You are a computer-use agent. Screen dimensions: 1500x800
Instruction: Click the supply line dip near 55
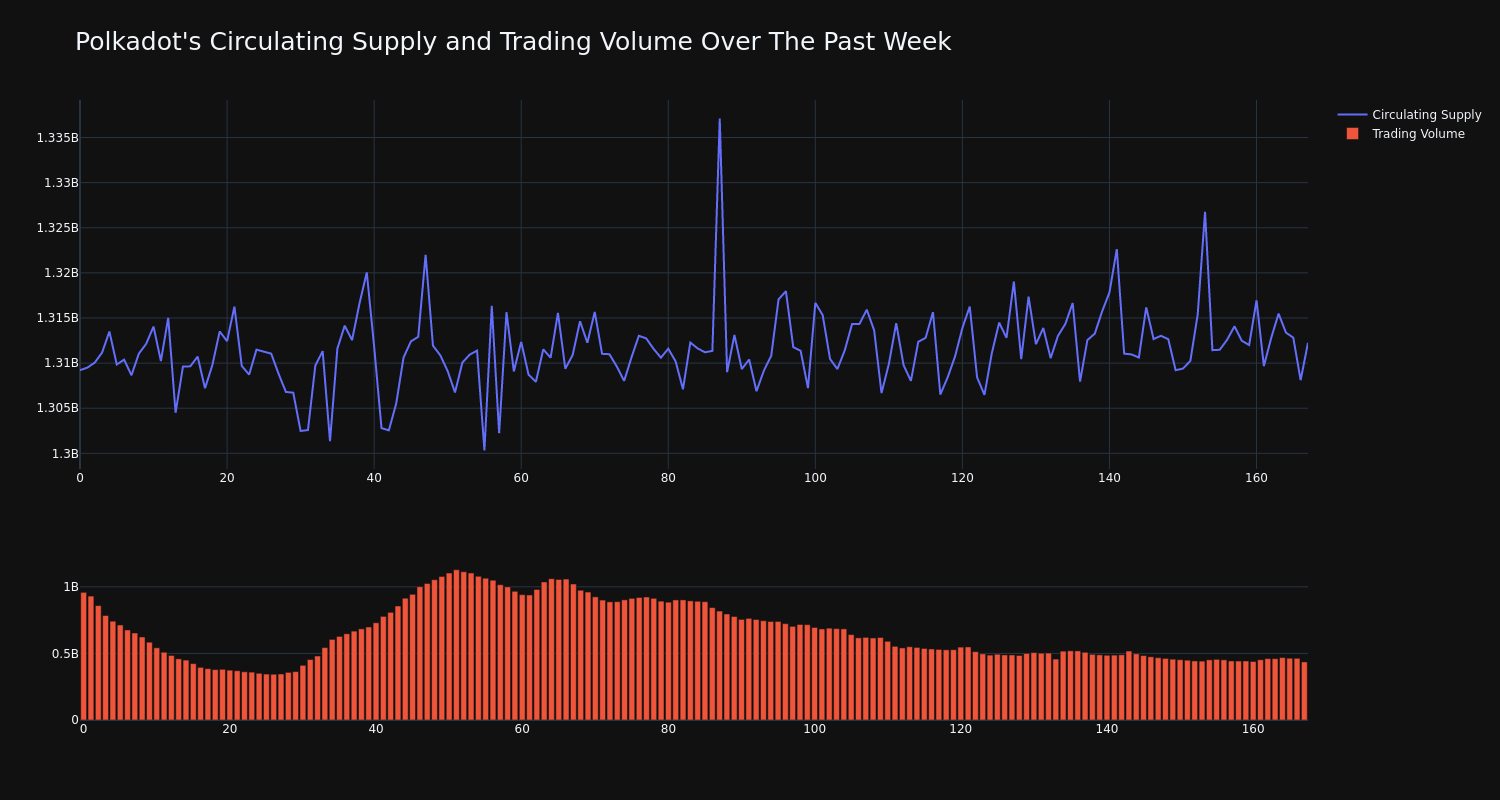coord(484,449)
